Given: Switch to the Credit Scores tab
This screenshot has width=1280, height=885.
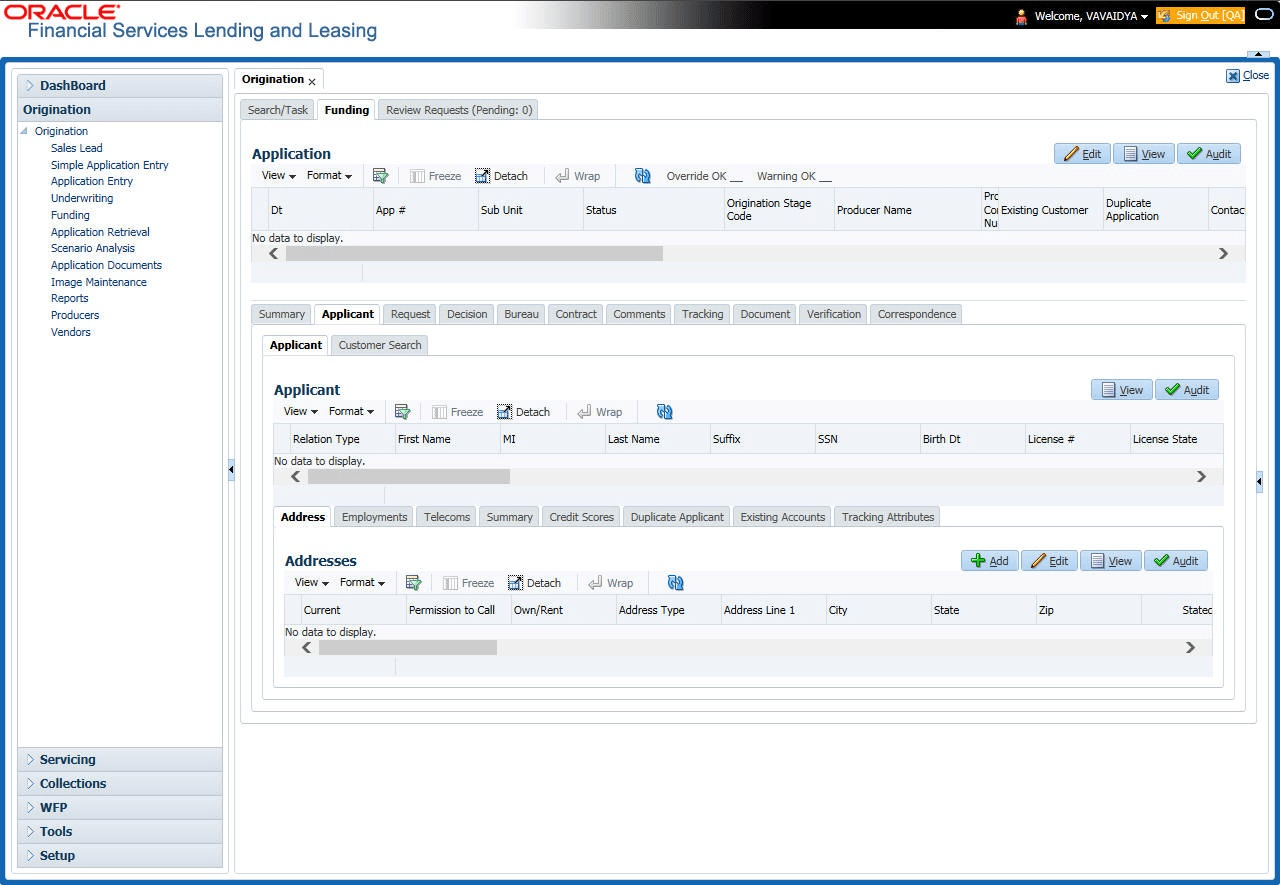Looking at the screenshot, I should tap(581, 517).
